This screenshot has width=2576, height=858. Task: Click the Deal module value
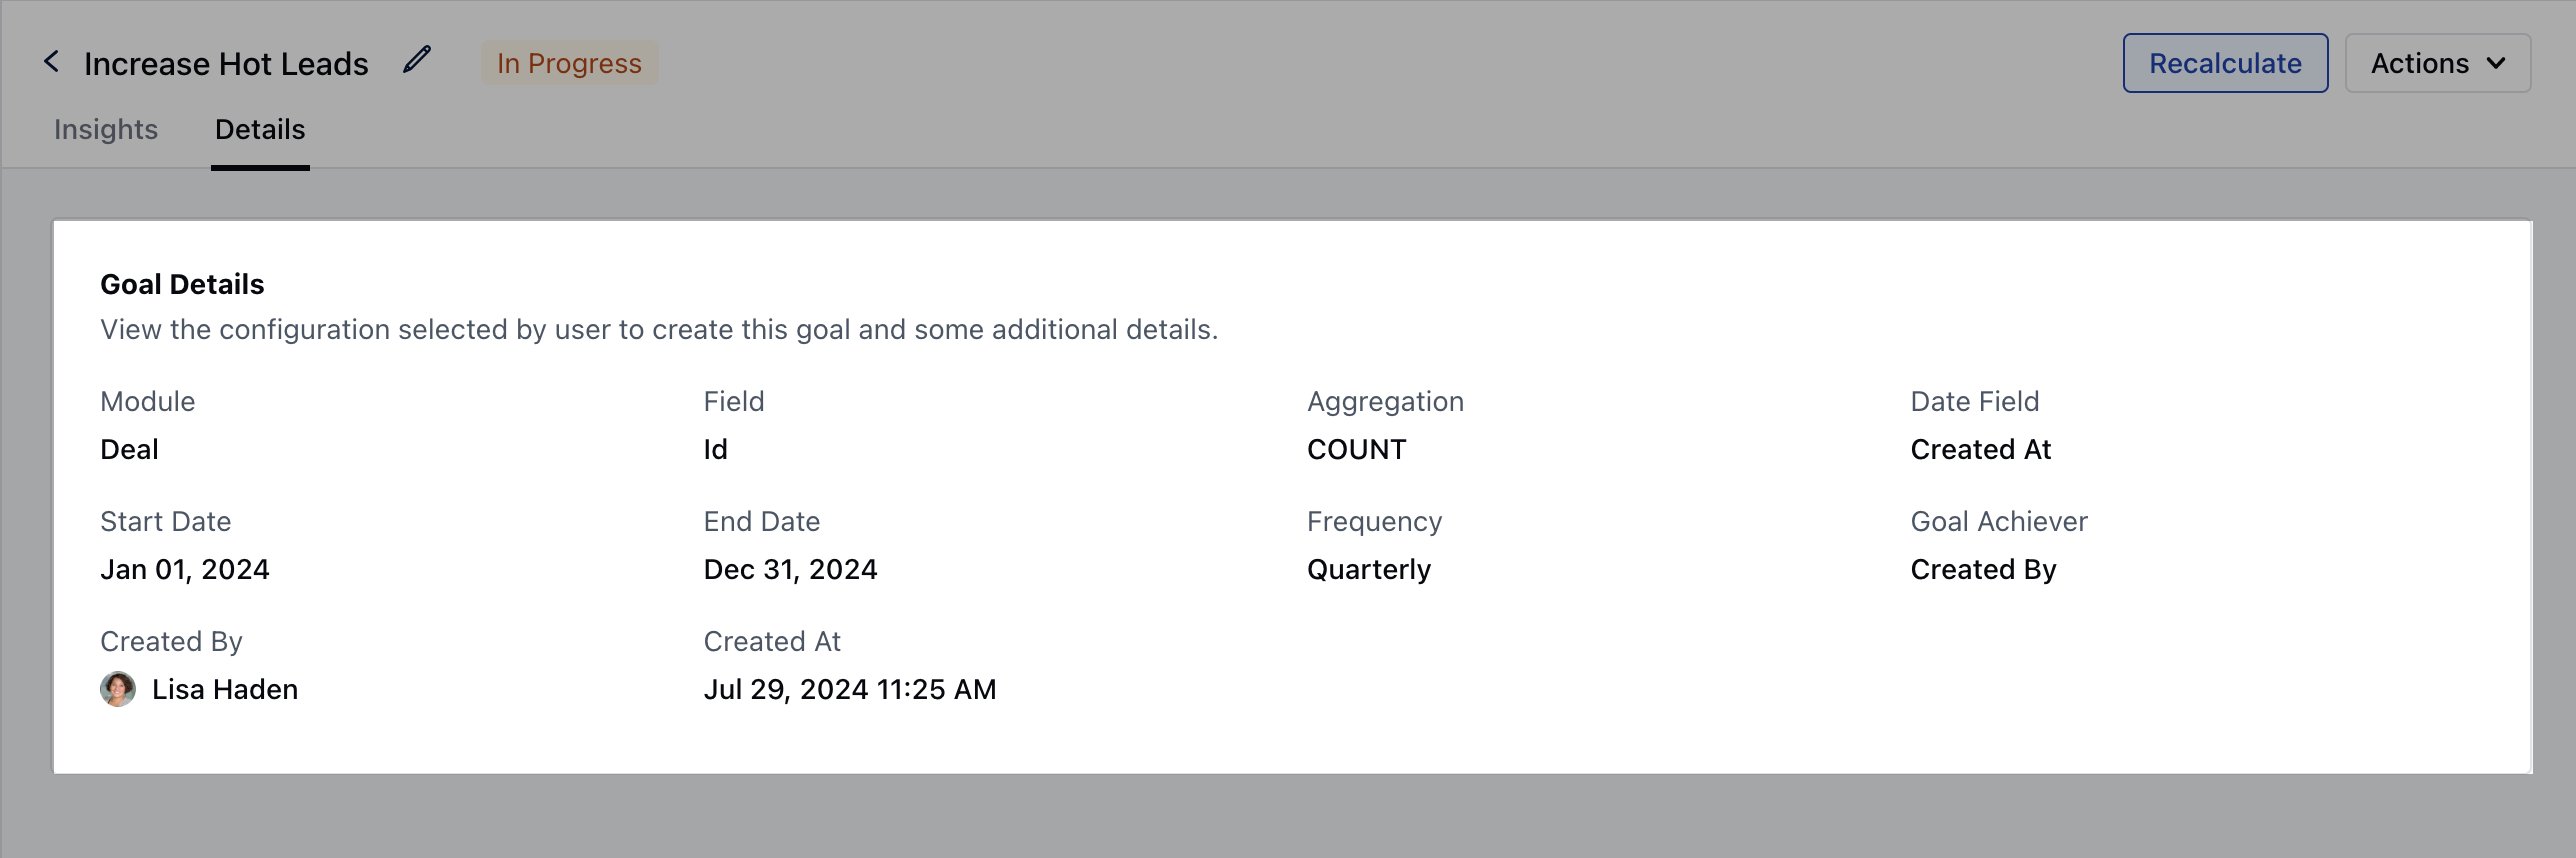(129, 449)
